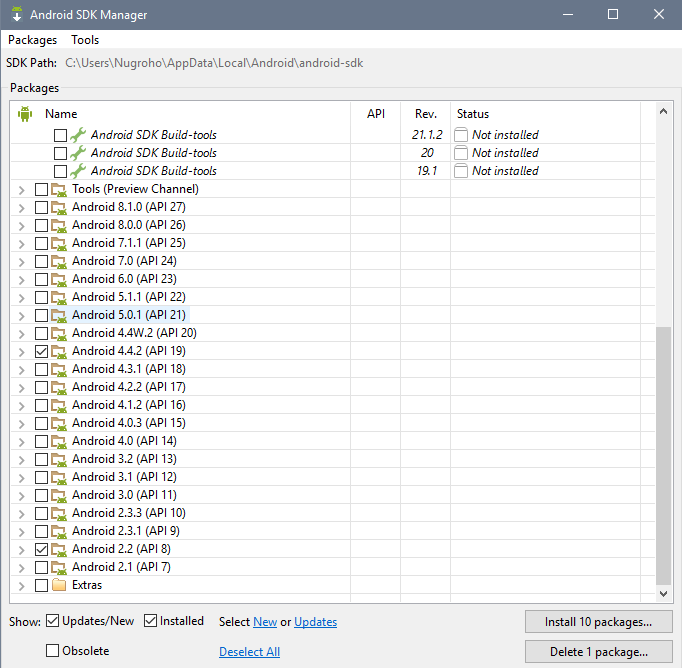Image resolution: width=682 pixels, height=668 pixels.
Task: Sort by the Name column header
Action: pyautogui.click(x=61, y=114)
